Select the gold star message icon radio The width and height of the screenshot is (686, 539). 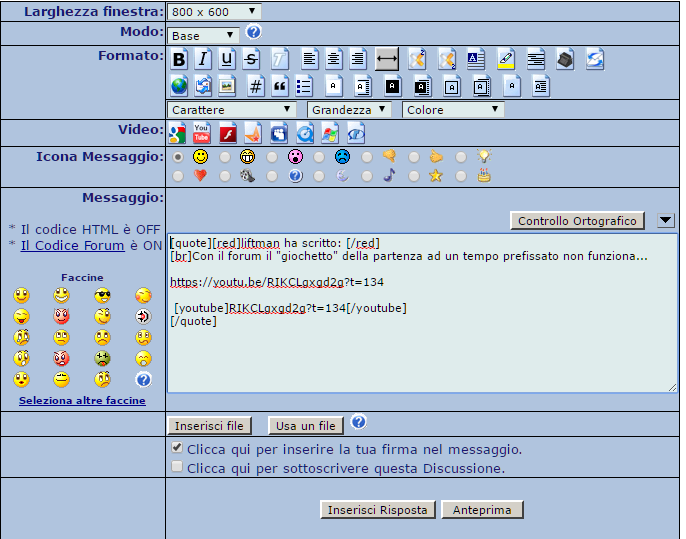pos(414,176)
